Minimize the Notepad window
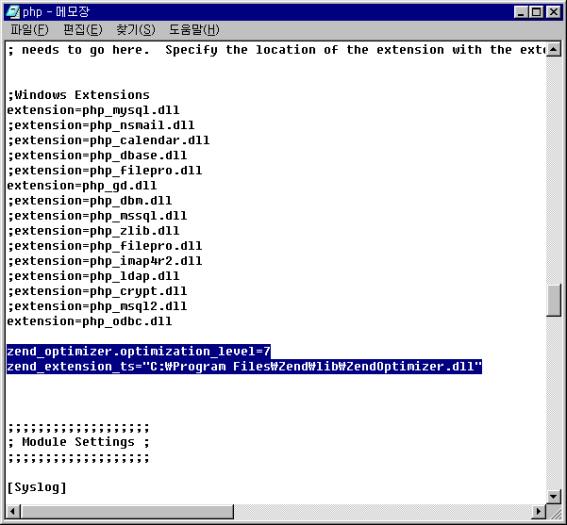567x525 pixels. tap(521, 12)
